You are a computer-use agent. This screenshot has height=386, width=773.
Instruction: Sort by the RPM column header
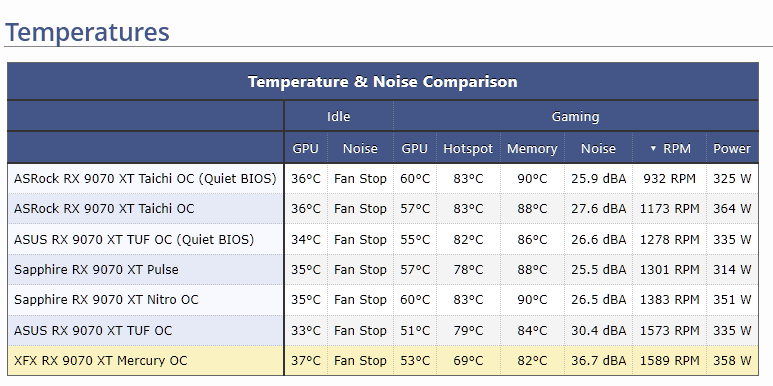669,148
